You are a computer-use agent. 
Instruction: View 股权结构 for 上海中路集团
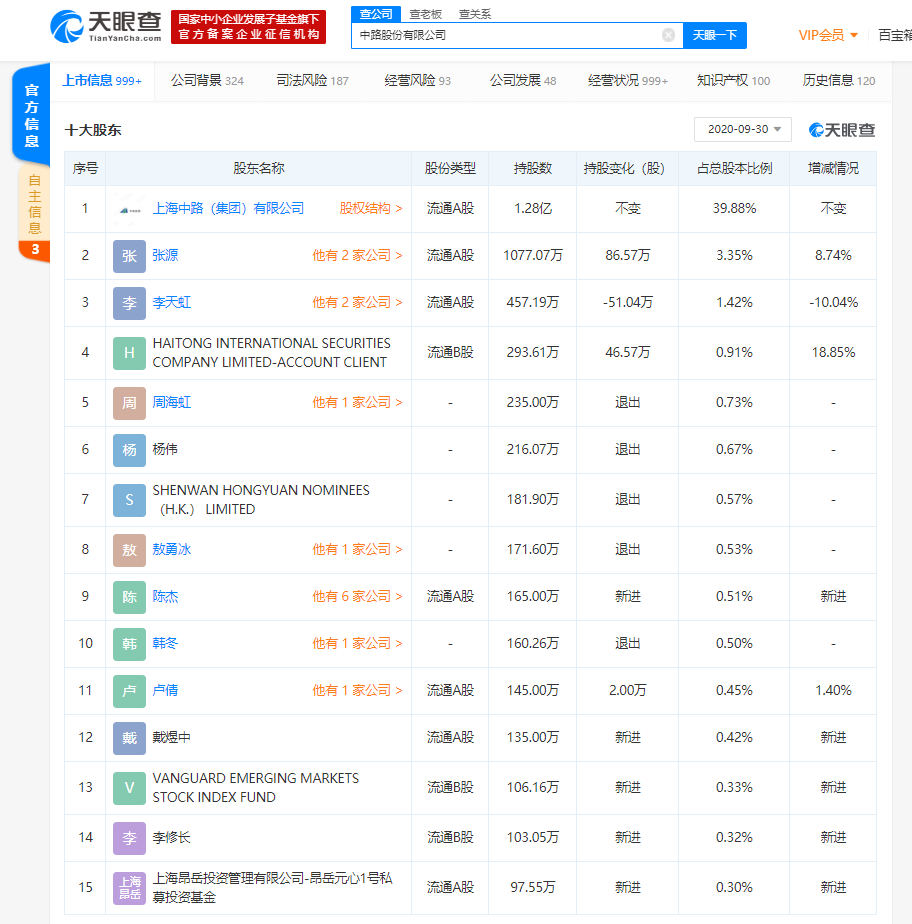[371, 209]
